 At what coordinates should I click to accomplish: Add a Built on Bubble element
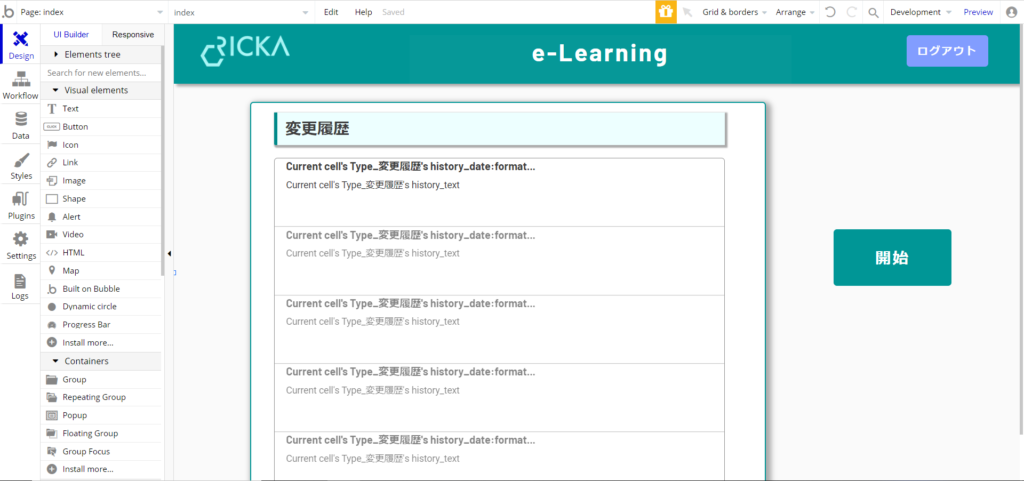click(x=101, y=288)
